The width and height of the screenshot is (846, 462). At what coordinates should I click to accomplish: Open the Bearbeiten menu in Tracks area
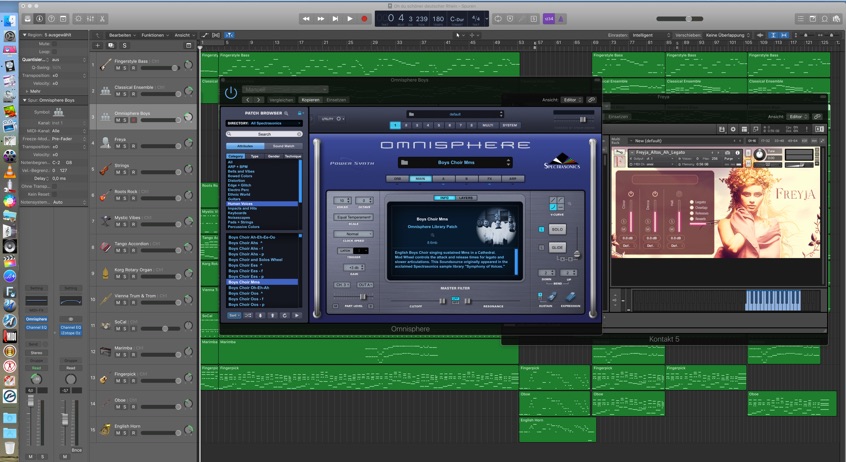tap(122, 35)
